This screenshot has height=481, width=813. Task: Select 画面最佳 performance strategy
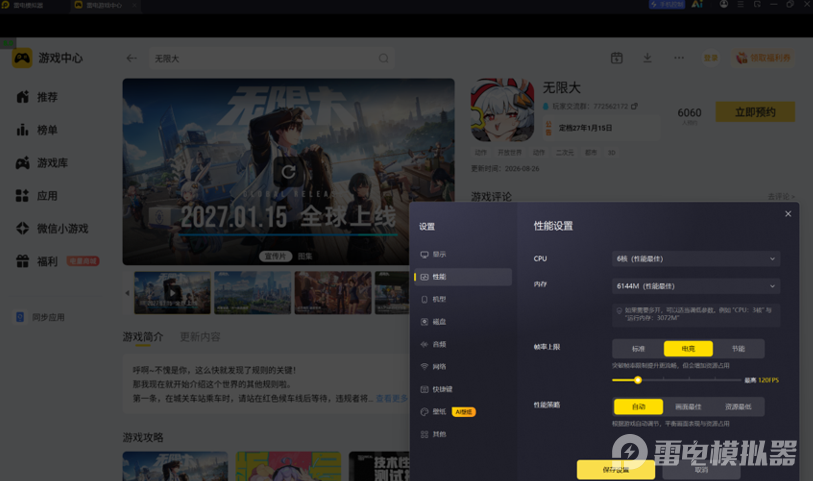tap(688, 407)
